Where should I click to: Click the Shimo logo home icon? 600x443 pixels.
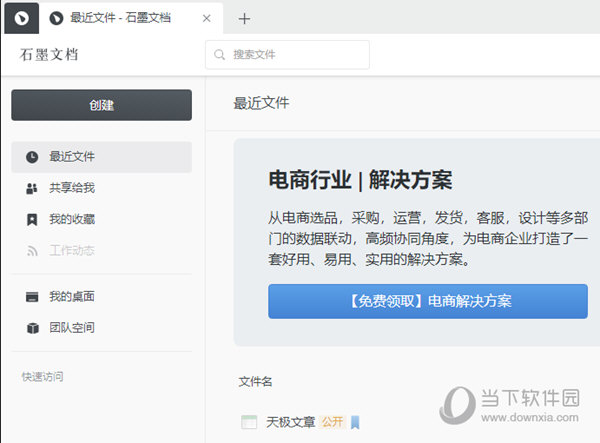click(x=21, y=18)
